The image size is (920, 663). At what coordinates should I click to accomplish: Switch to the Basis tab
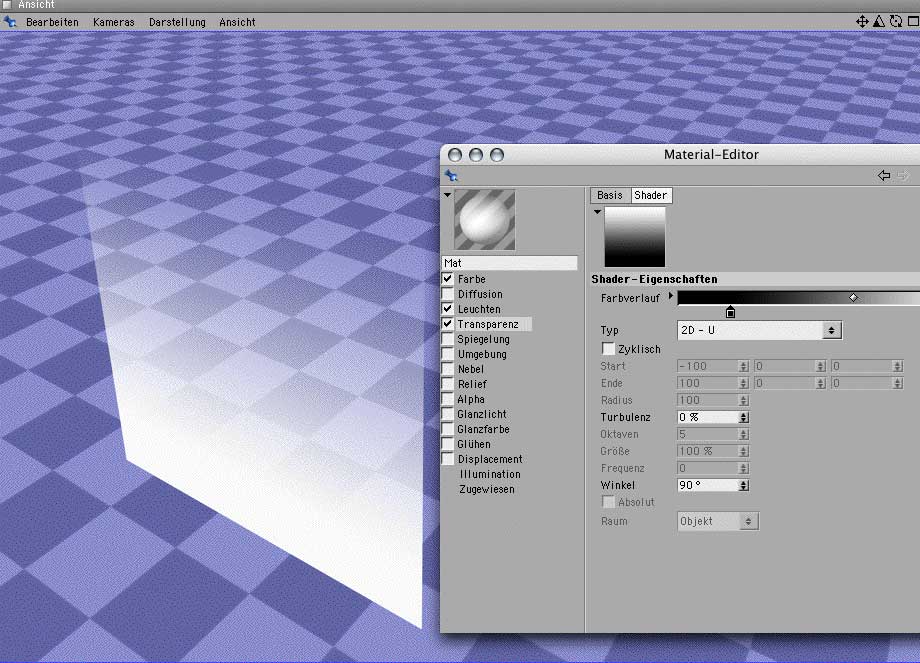(x=610, y=195)
